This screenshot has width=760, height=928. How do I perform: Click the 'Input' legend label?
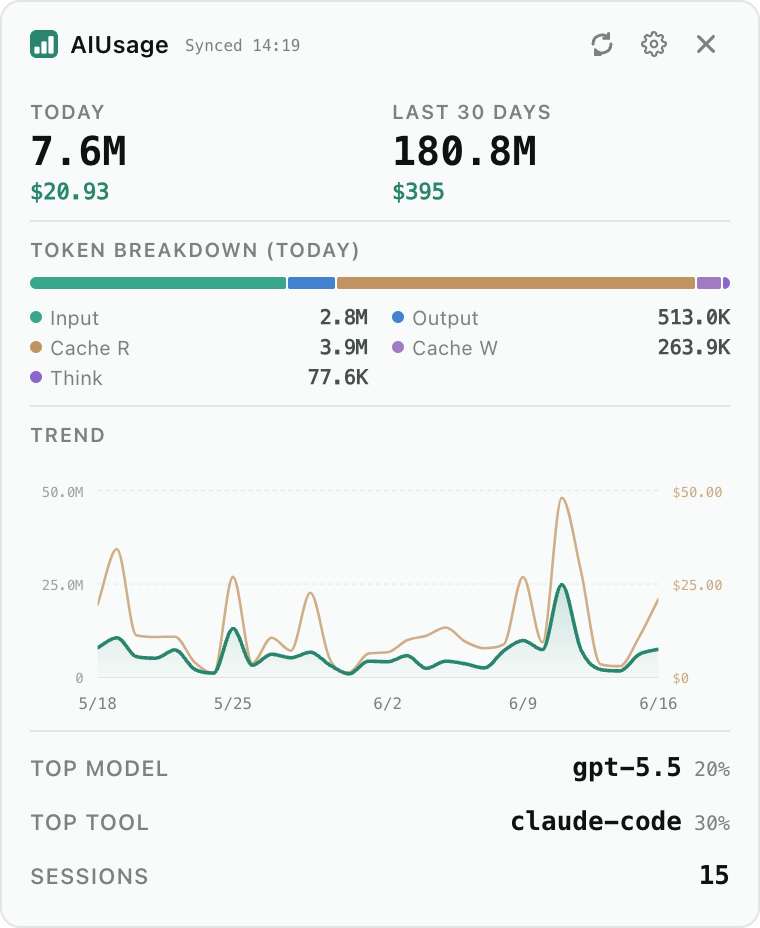pos(75,318)
